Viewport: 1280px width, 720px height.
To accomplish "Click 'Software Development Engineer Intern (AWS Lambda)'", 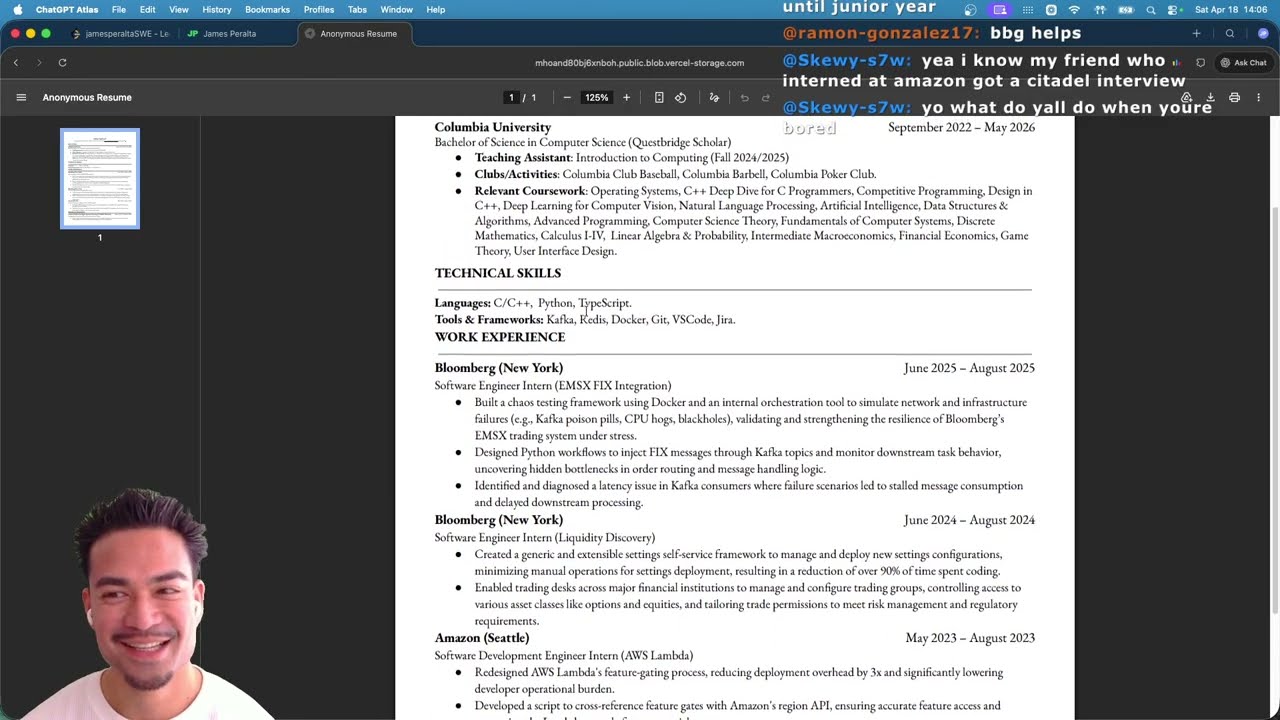I will tap(564, 655).
